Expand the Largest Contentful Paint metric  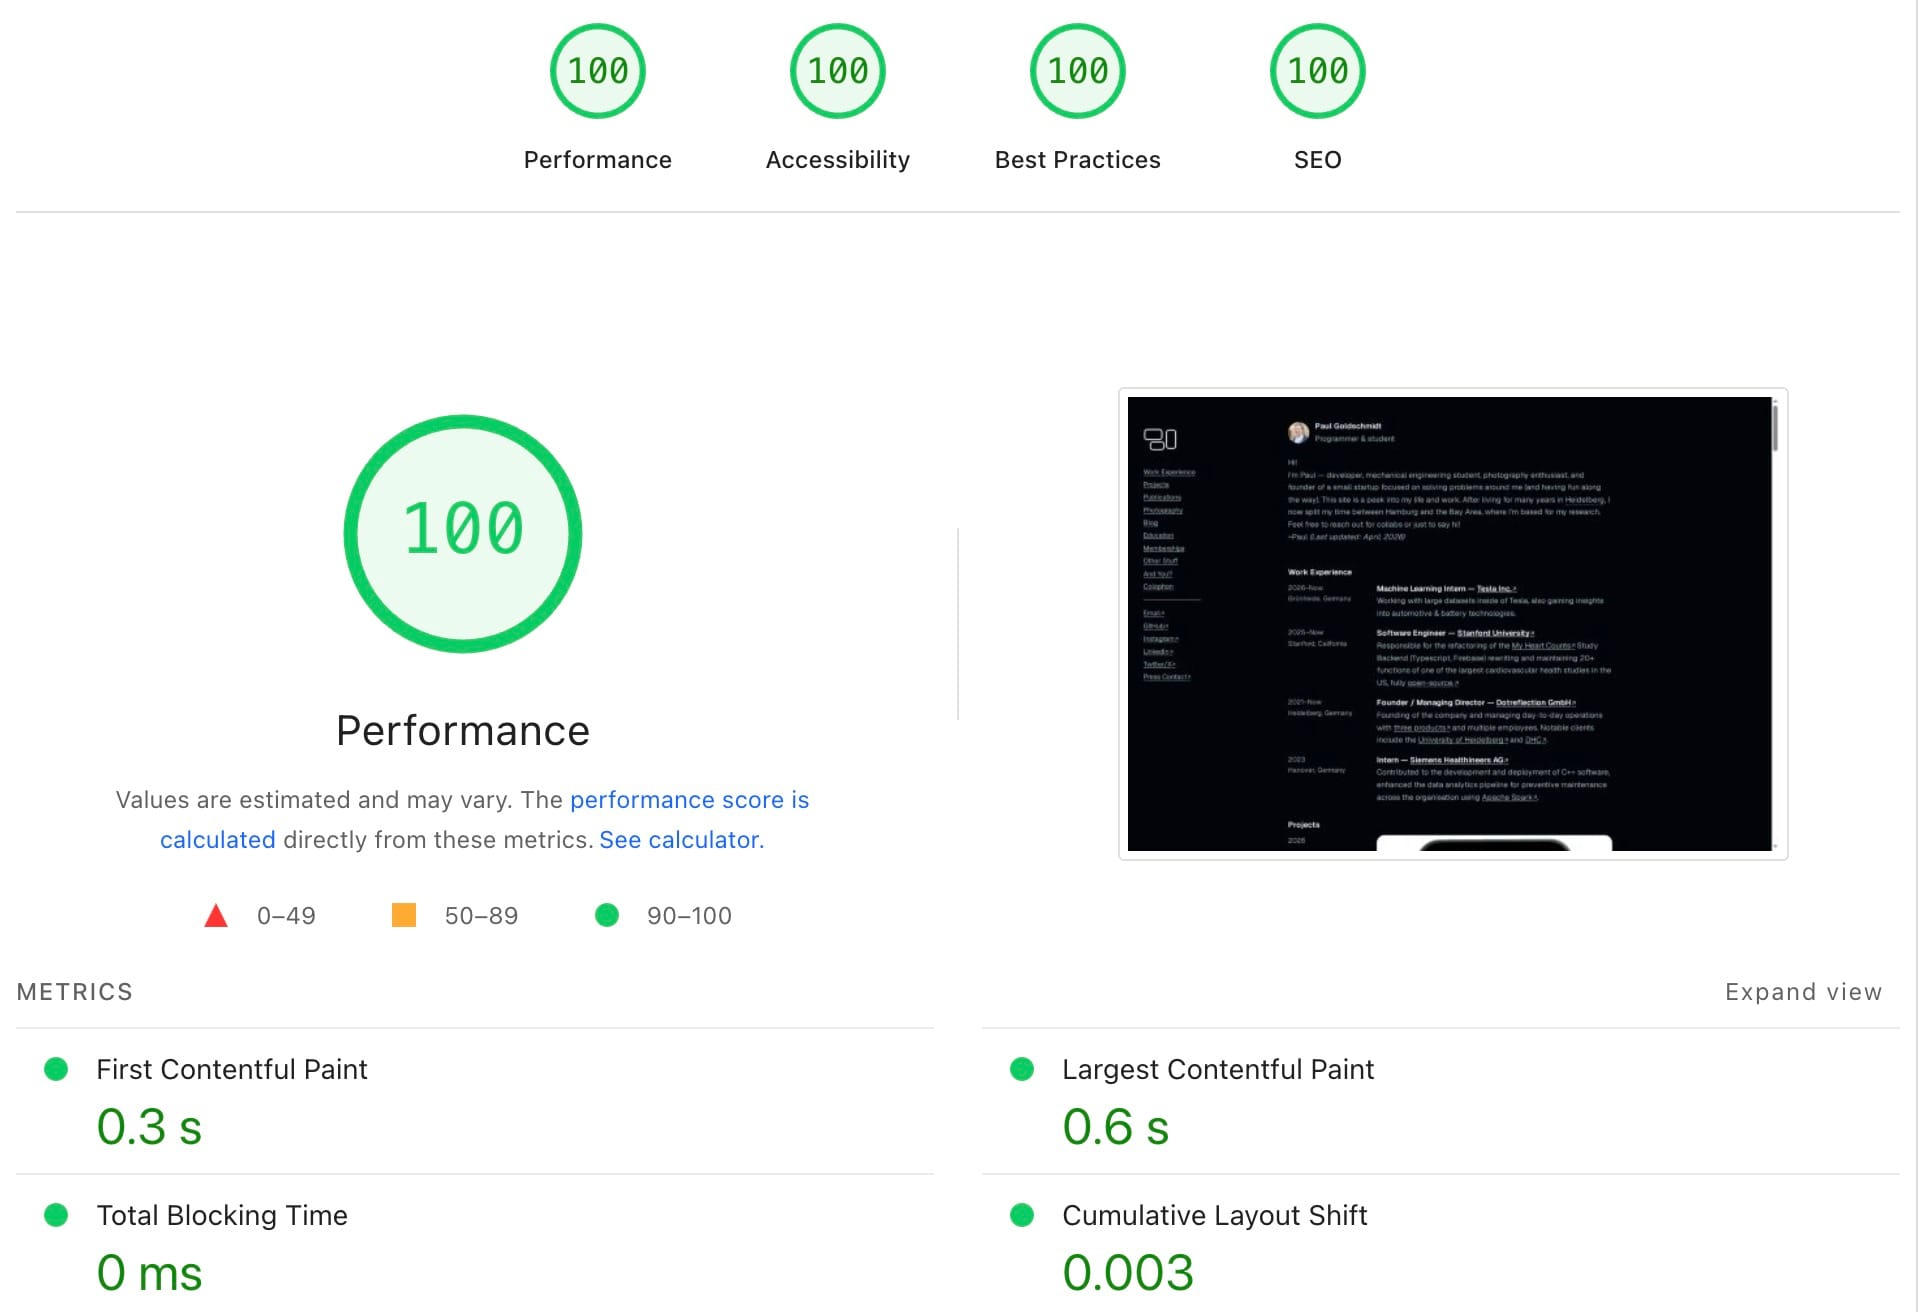click(x=1217, y=1069)
